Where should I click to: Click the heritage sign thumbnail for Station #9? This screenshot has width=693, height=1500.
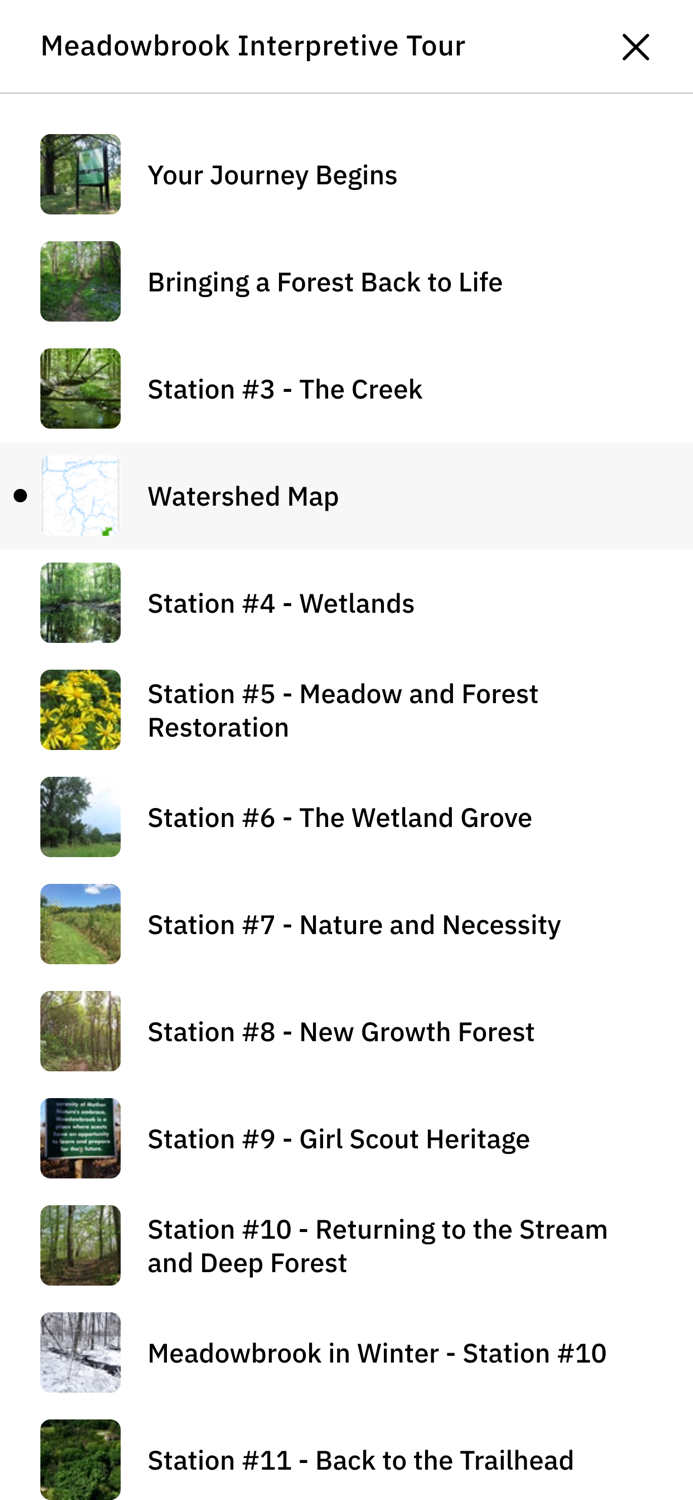[80, 1137]
